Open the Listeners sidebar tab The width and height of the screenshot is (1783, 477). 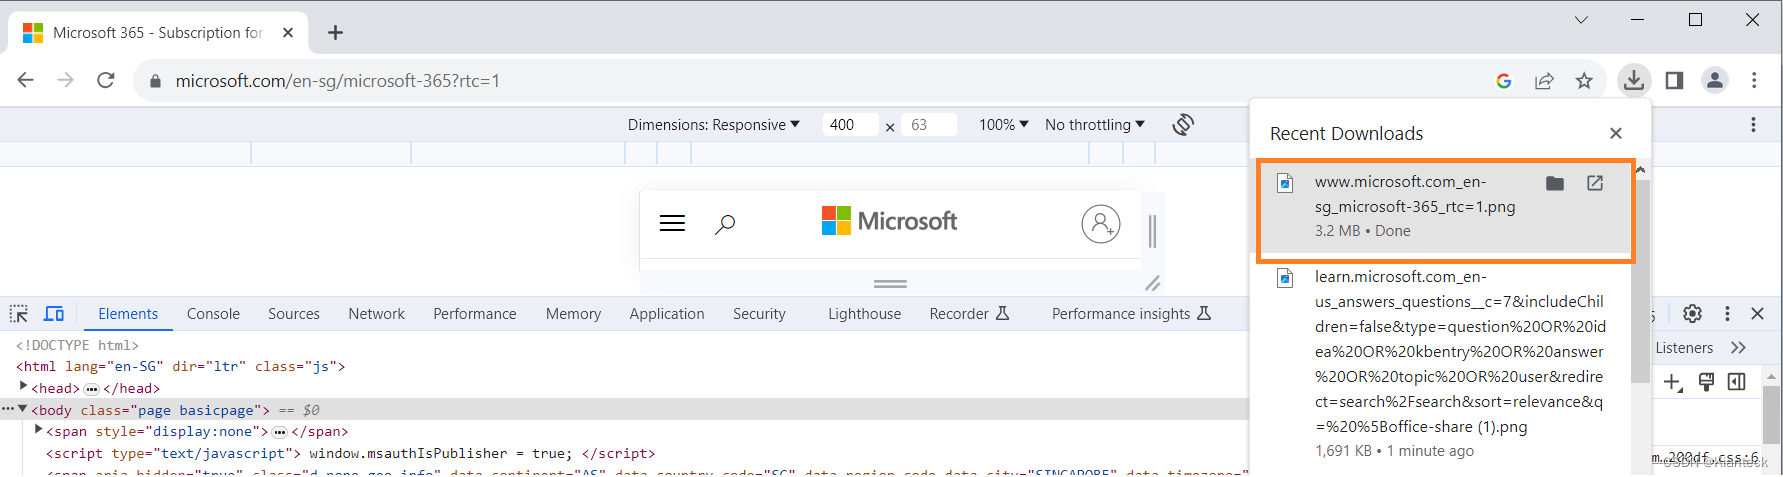(1684, 348)
